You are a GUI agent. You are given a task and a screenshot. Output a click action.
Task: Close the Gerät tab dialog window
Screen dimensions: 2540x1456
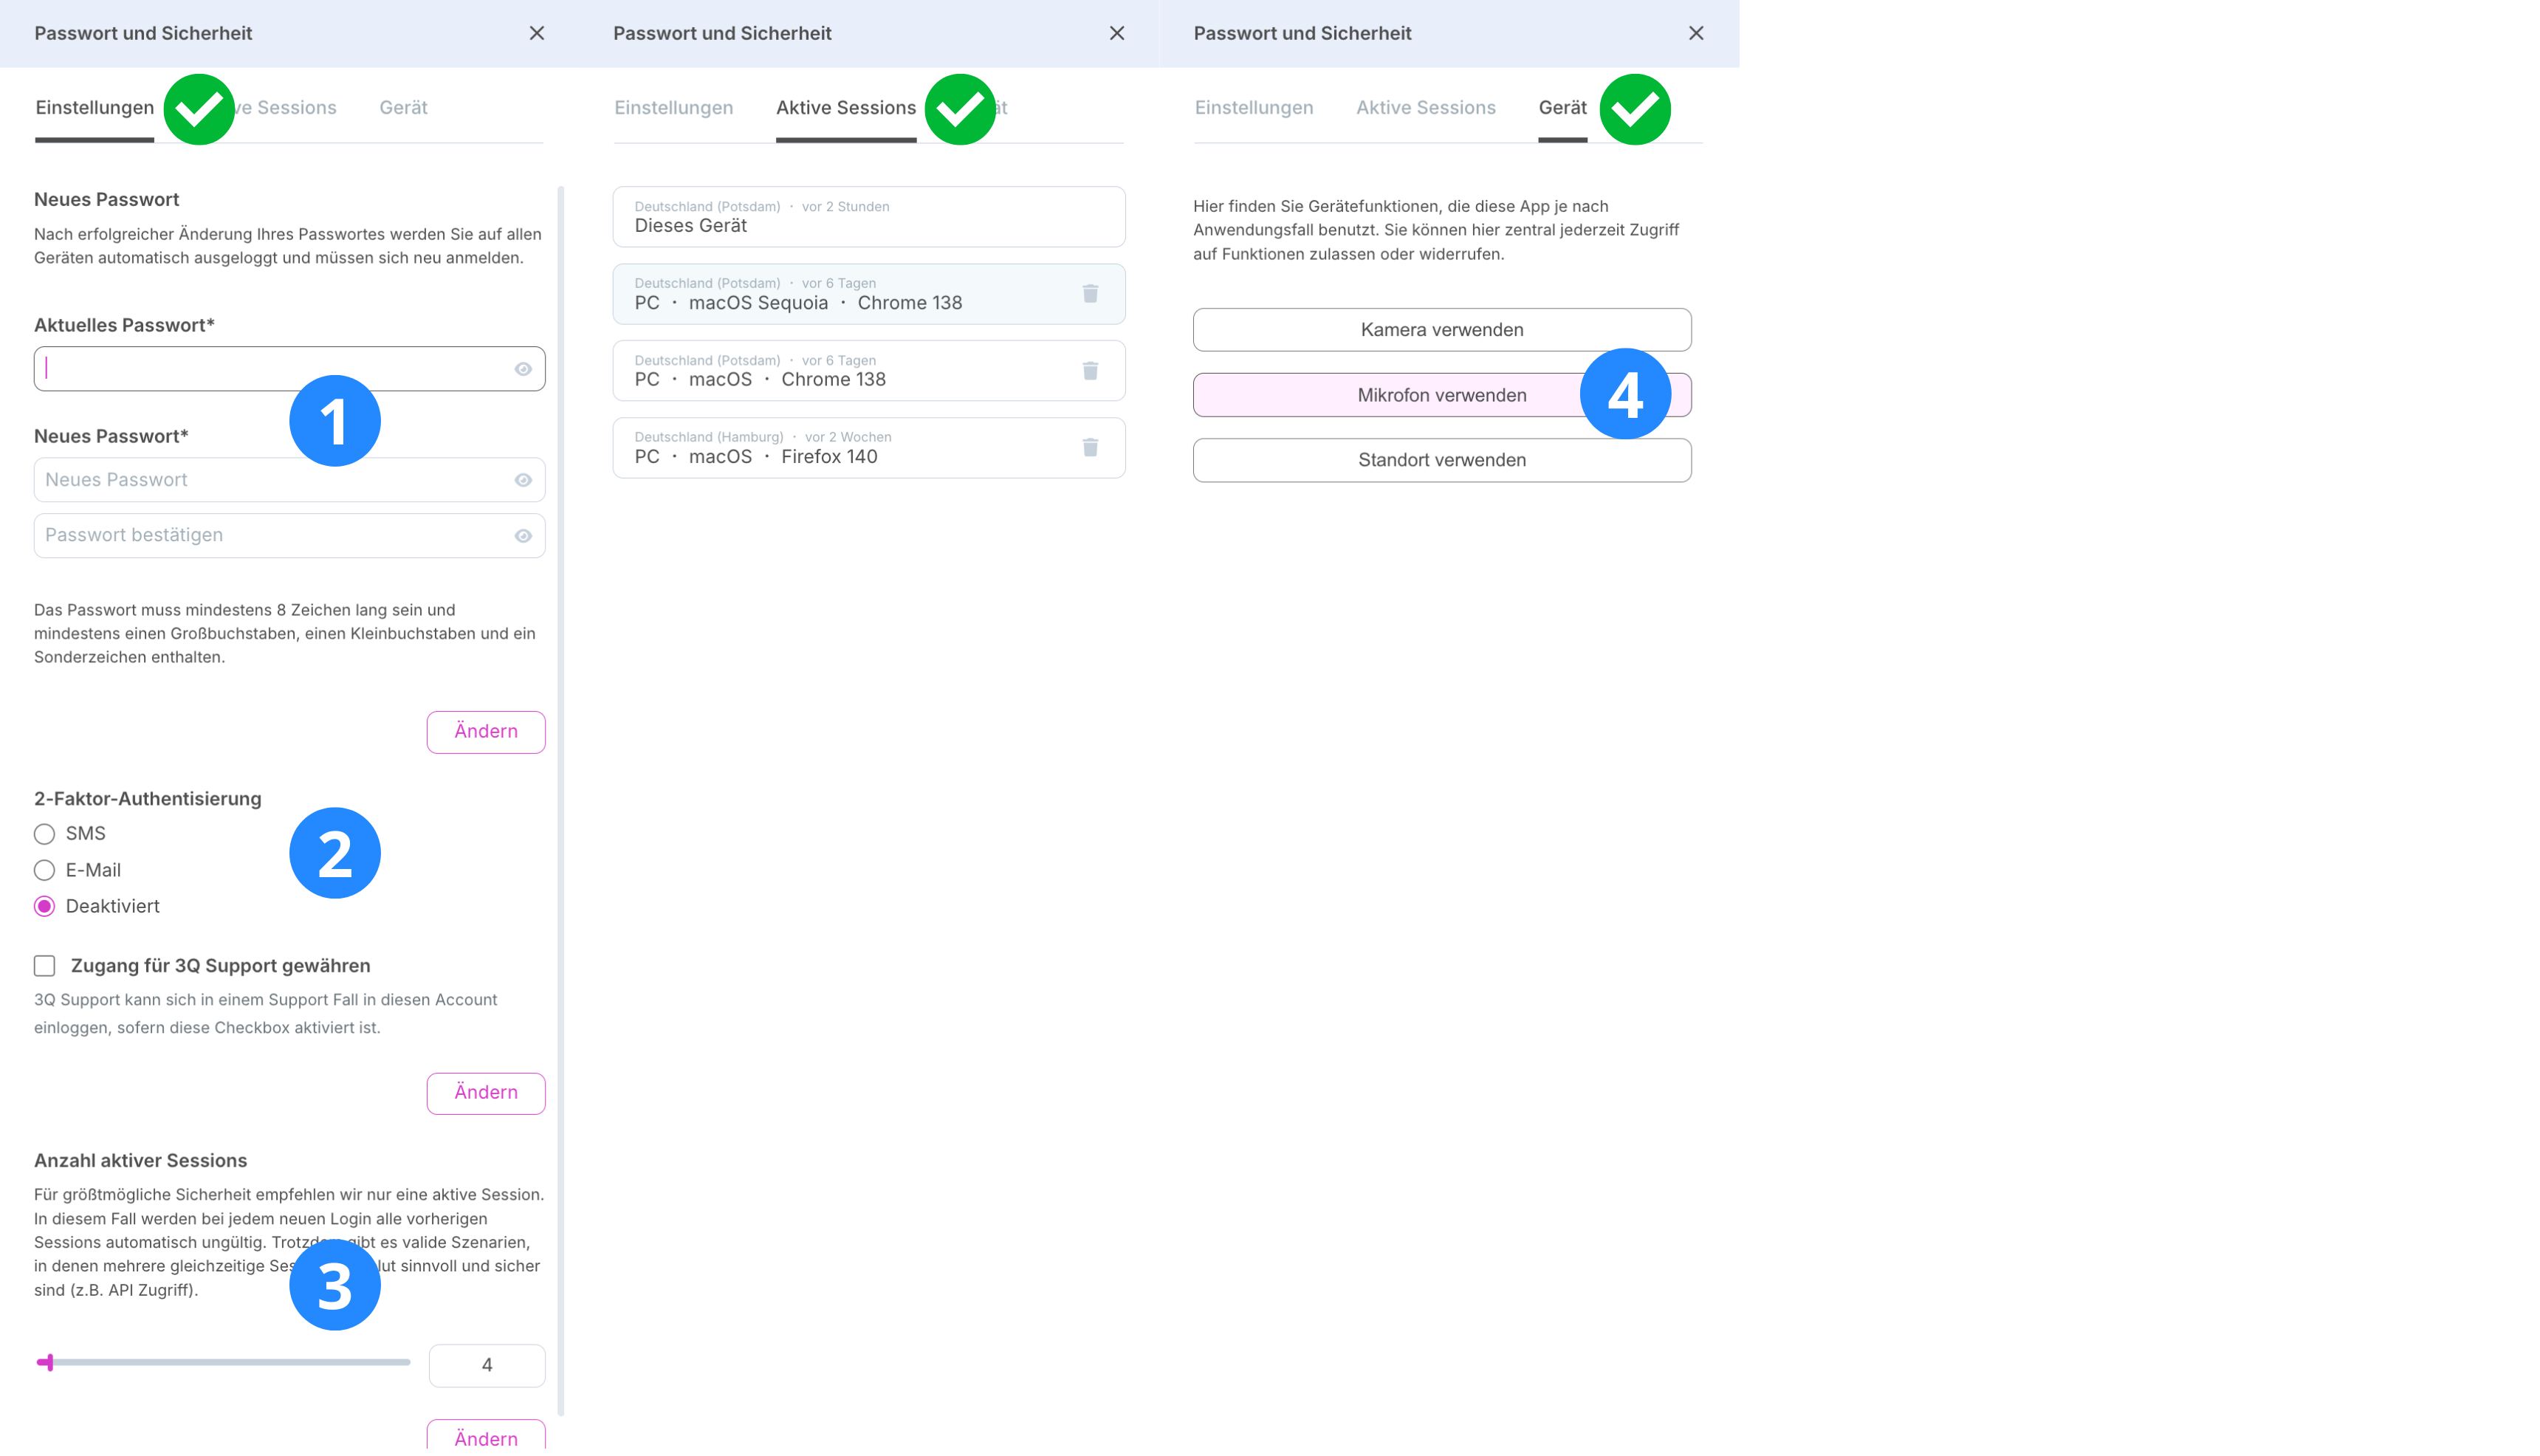[1696, 33]
